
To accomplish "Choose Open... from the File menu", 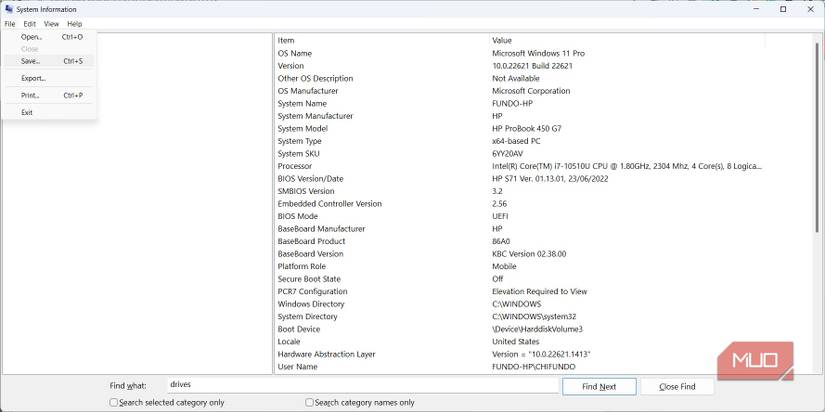I will tap(49, 37).
